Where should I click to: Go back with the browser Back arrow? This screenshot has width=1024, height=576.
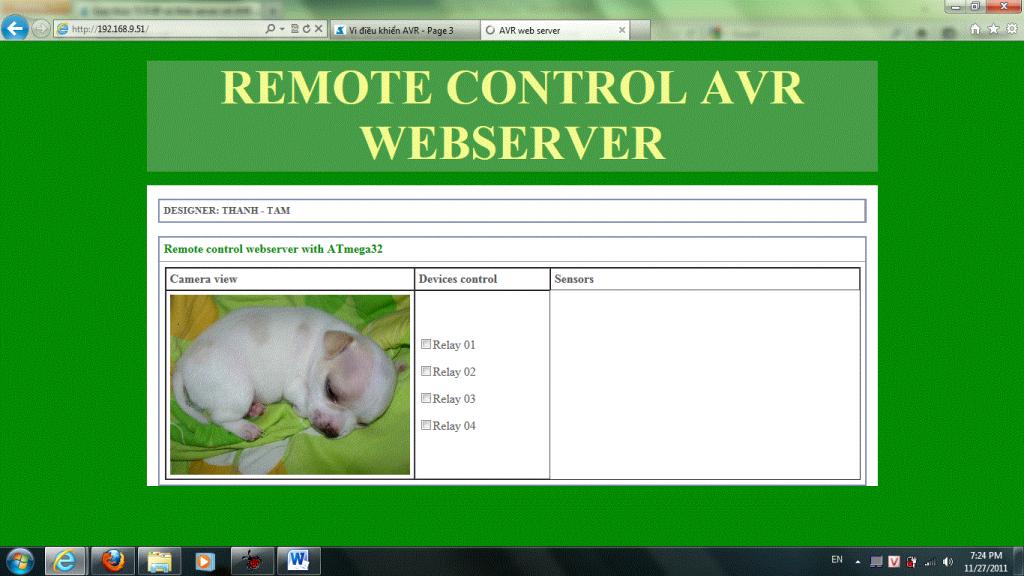14,28
